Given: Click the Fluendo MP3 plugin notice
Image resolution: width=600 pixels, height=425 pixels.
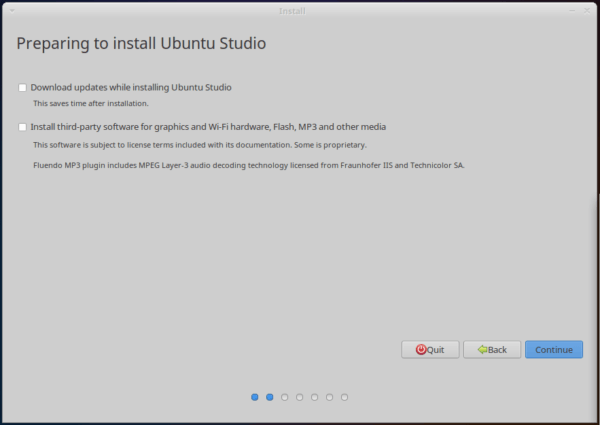Looking at the screenshot, I should coord(249,165).
